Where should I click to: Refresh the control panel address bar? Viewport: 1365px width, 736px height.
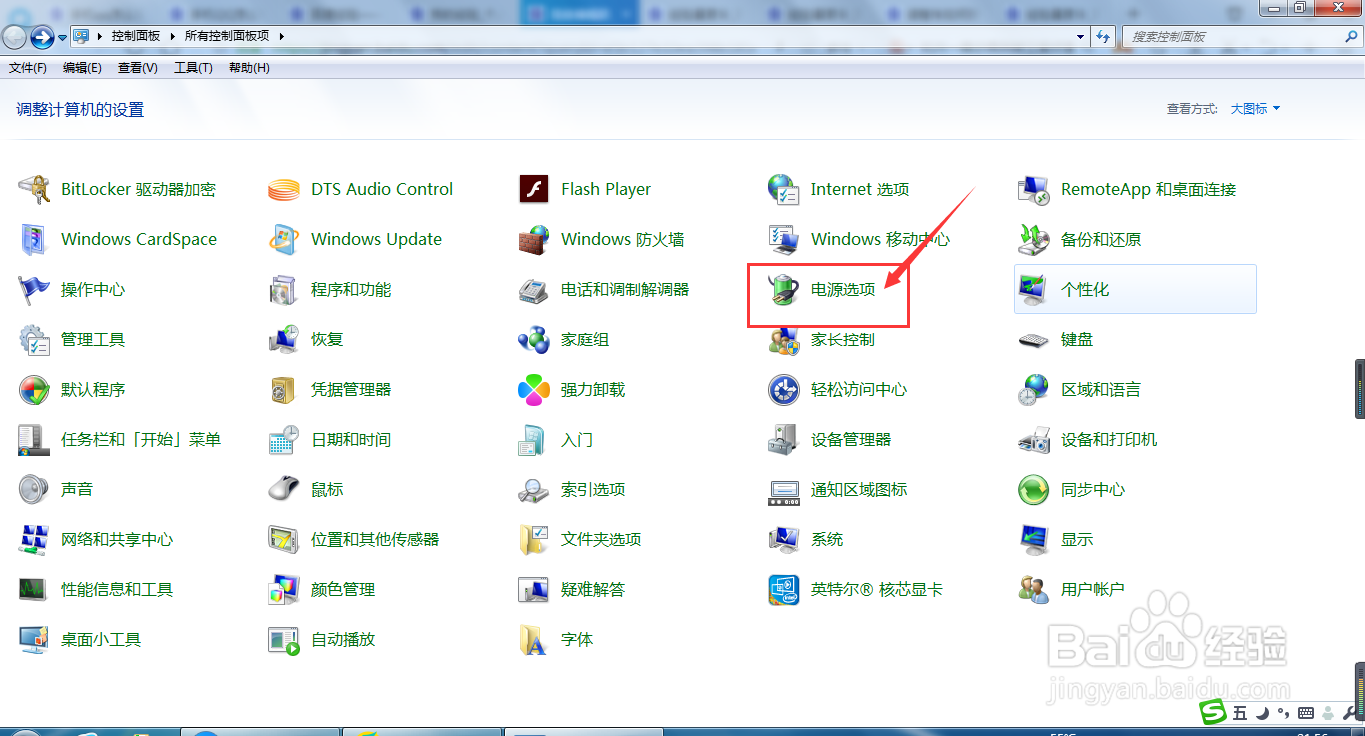click(1104, 36)
